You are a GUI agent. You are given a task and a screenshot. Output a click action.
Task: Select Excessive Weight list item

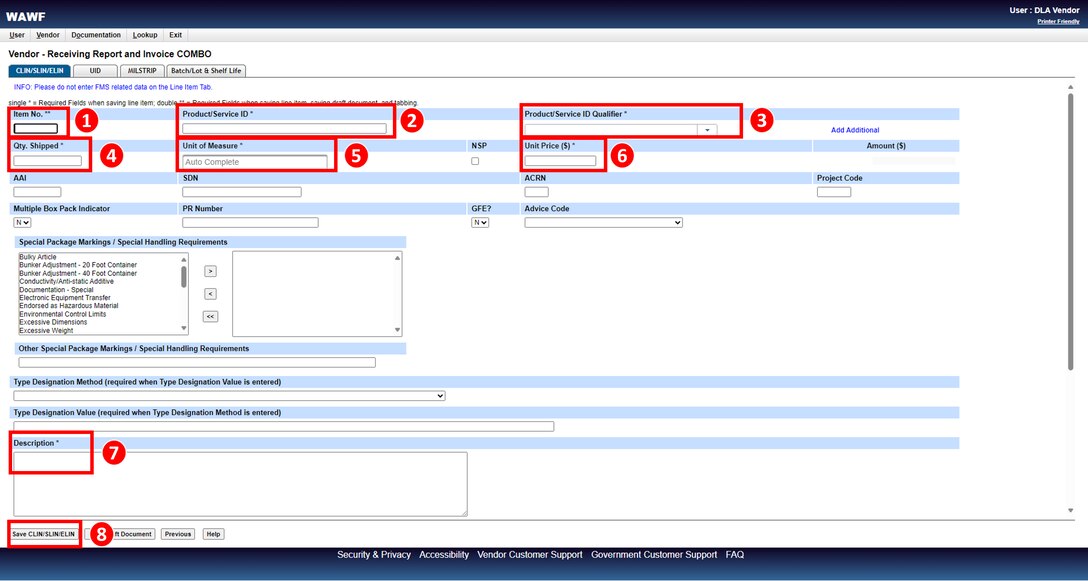(46, 331)
